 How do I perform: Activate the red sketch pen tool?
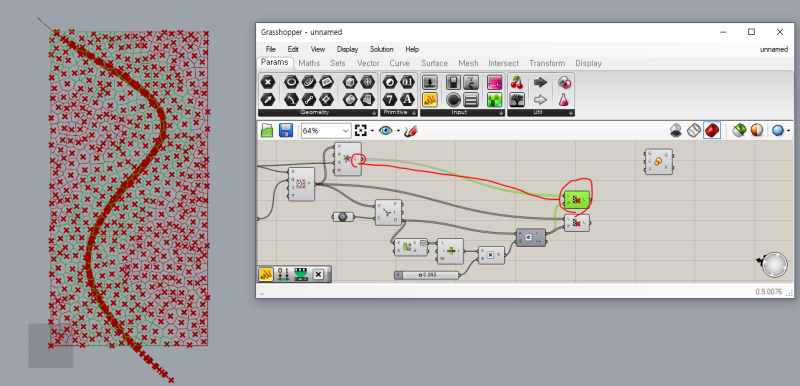click(x=411, y=131)
